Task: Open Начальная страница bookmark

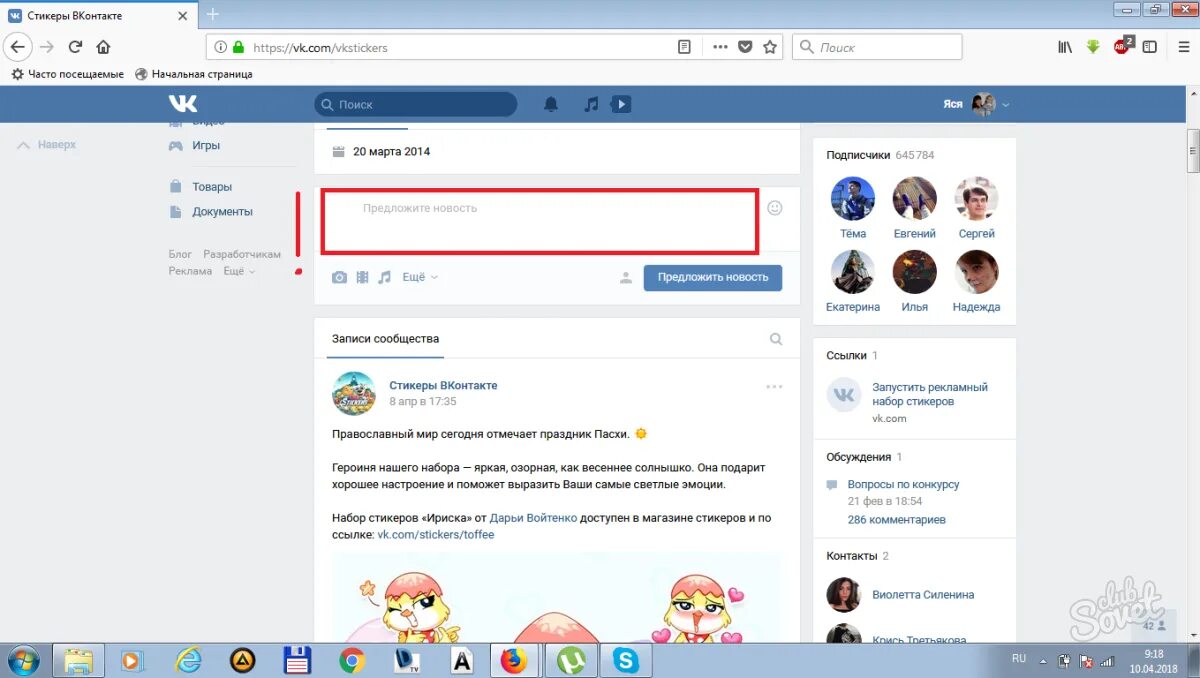Action: [x=193, y=74]
